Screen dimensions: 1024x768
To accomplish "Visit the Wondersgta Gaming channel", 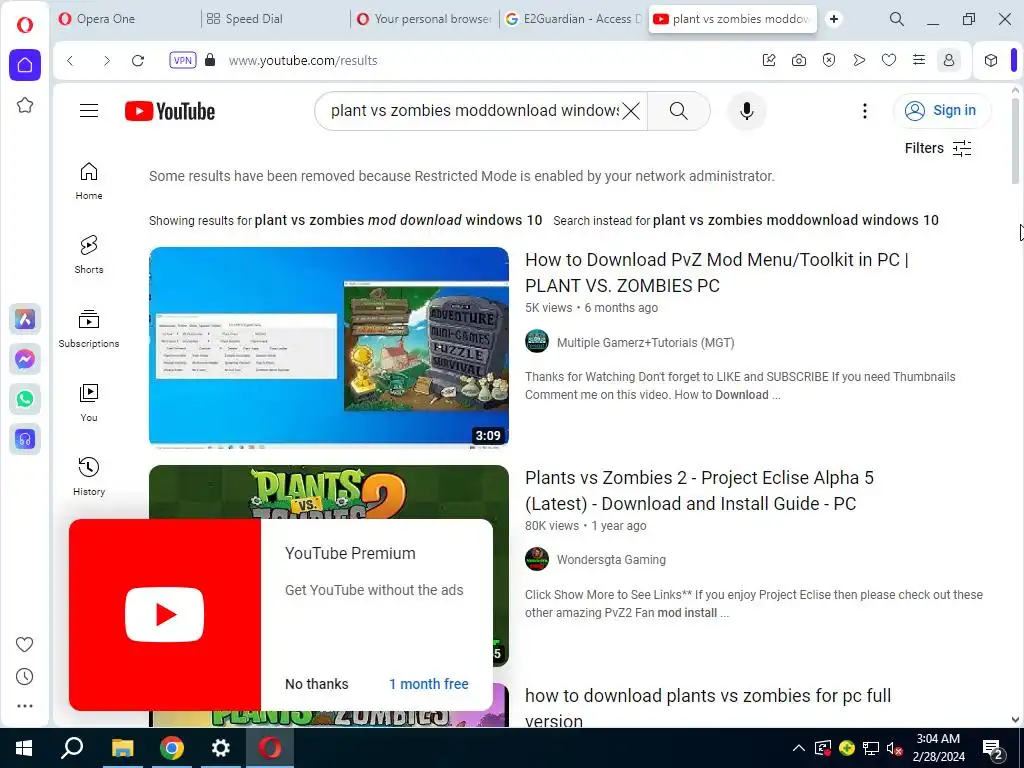I will pos(611,560).
